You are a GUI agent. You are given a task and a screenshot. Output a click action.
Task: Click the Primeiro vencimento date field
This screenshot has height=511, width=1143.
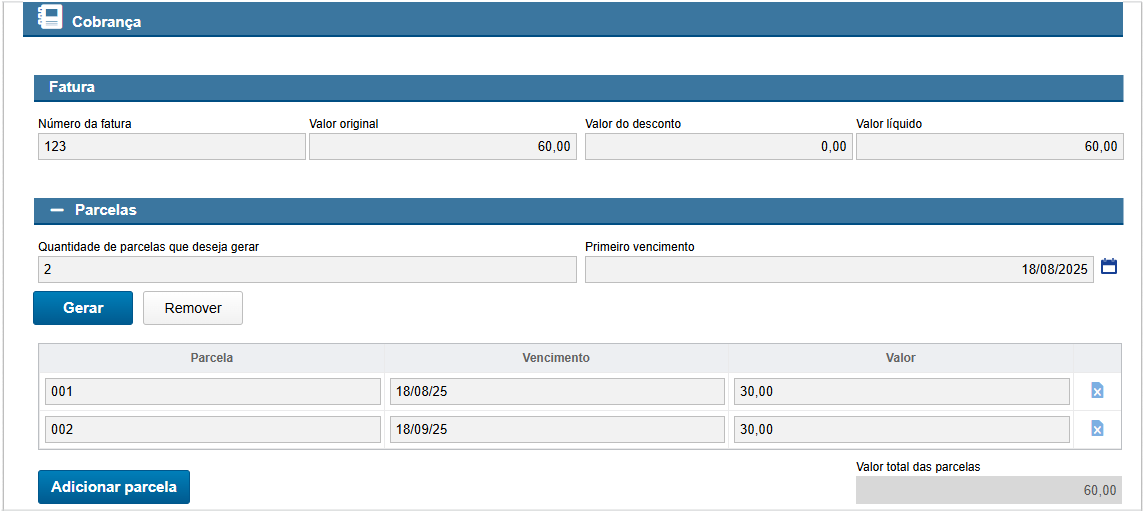838,270
